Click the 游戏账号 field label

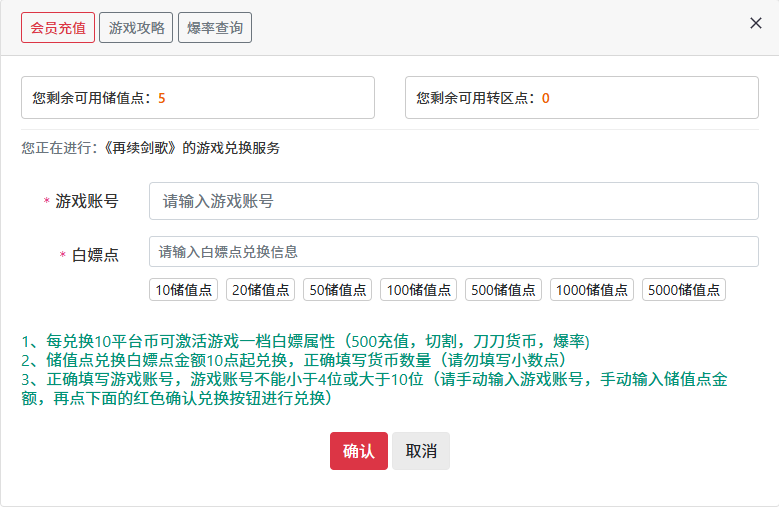click(86, 201)
